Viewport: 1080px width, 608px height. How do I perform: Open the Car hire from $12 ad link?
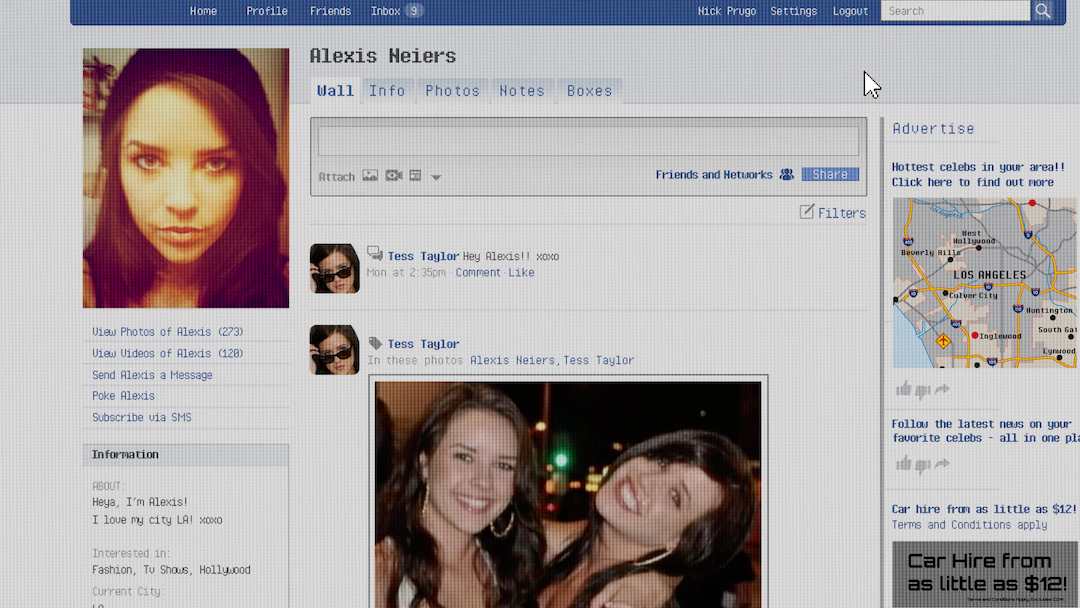[x=984, y=509]
